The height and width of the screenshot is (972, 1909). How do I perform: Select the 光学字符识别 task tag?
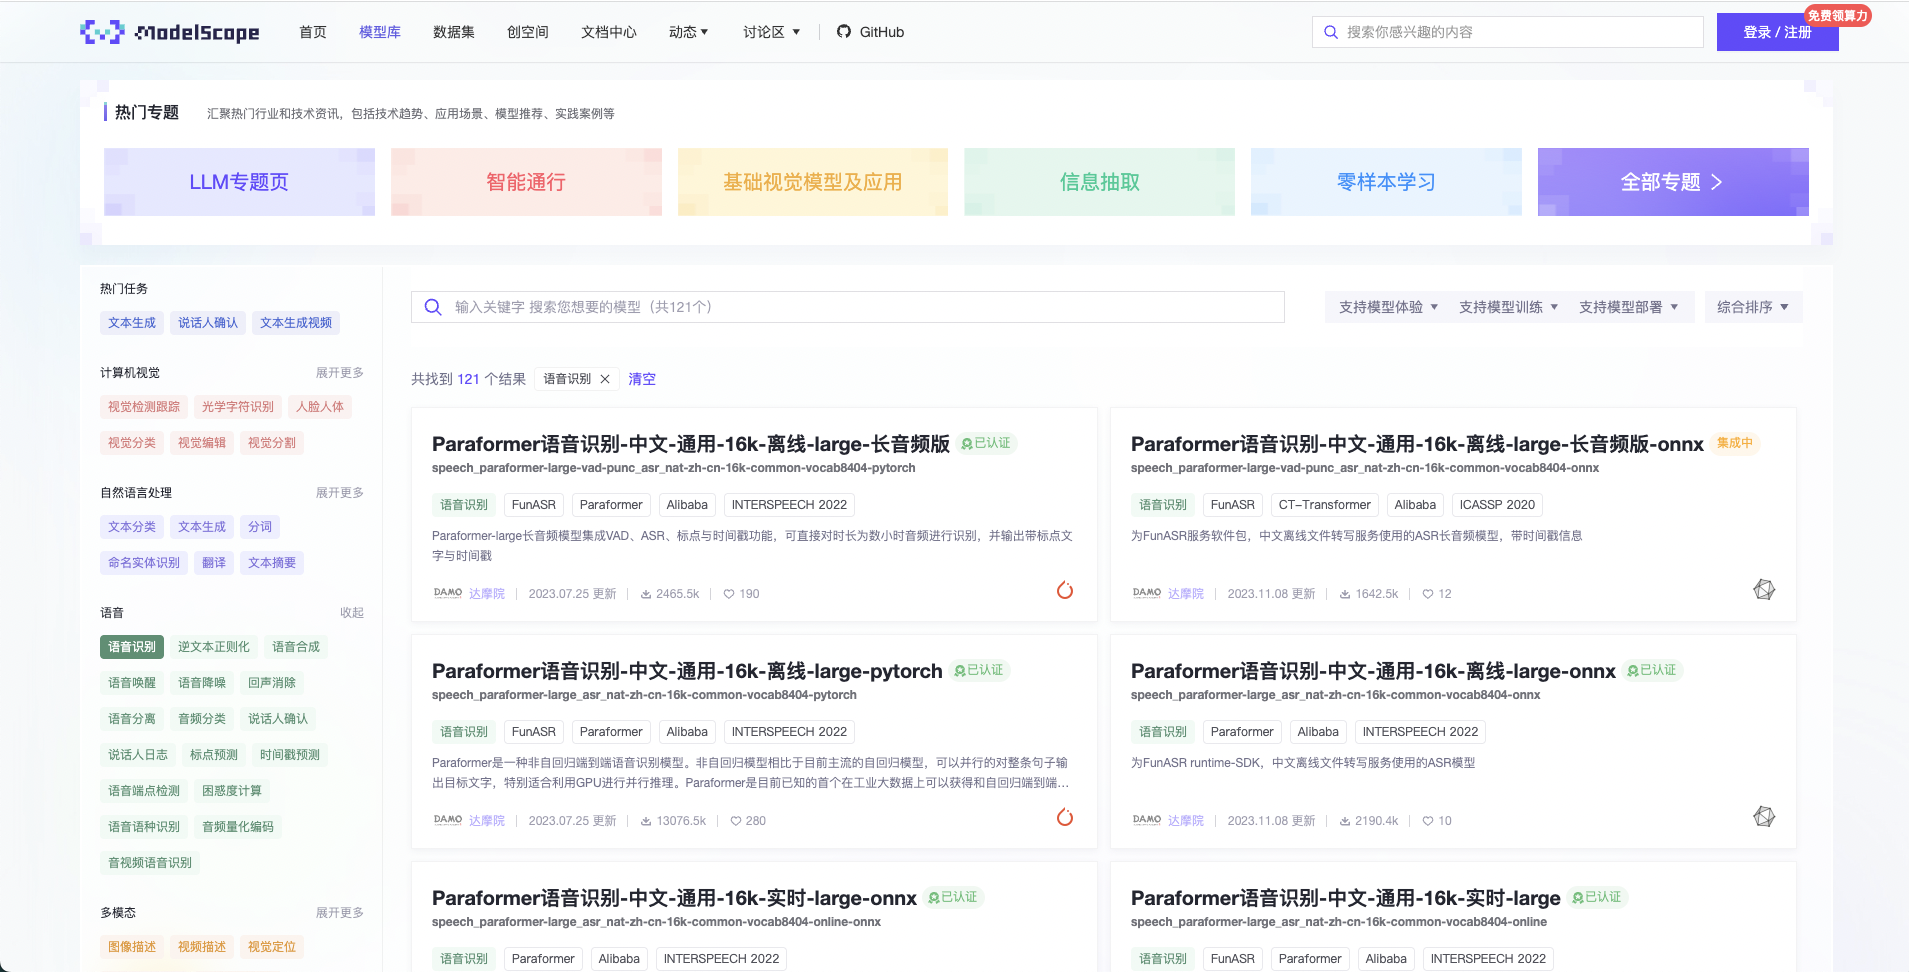(238, 407)
